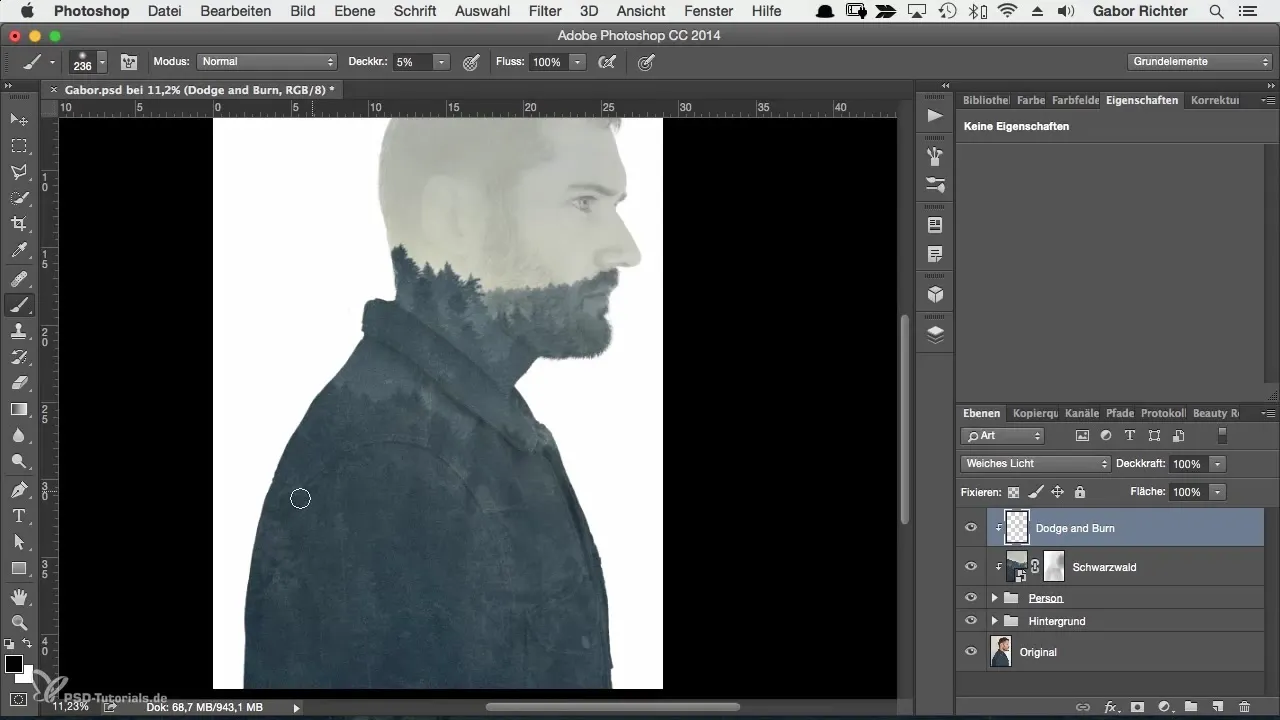
Task: Open the Weiches Licht blend mode dropdown
Action: (x=1035, y=464)
